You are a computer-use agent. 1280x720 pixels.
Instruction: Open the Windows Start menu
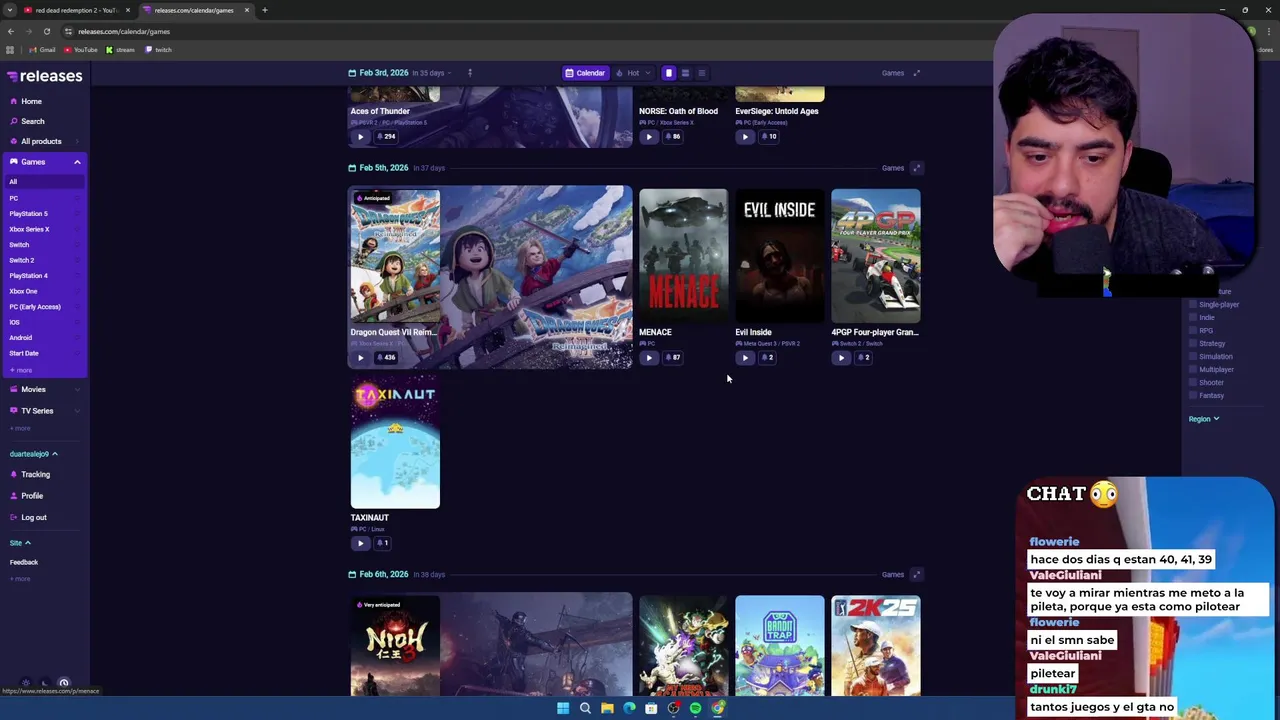[x=563, y=708]
